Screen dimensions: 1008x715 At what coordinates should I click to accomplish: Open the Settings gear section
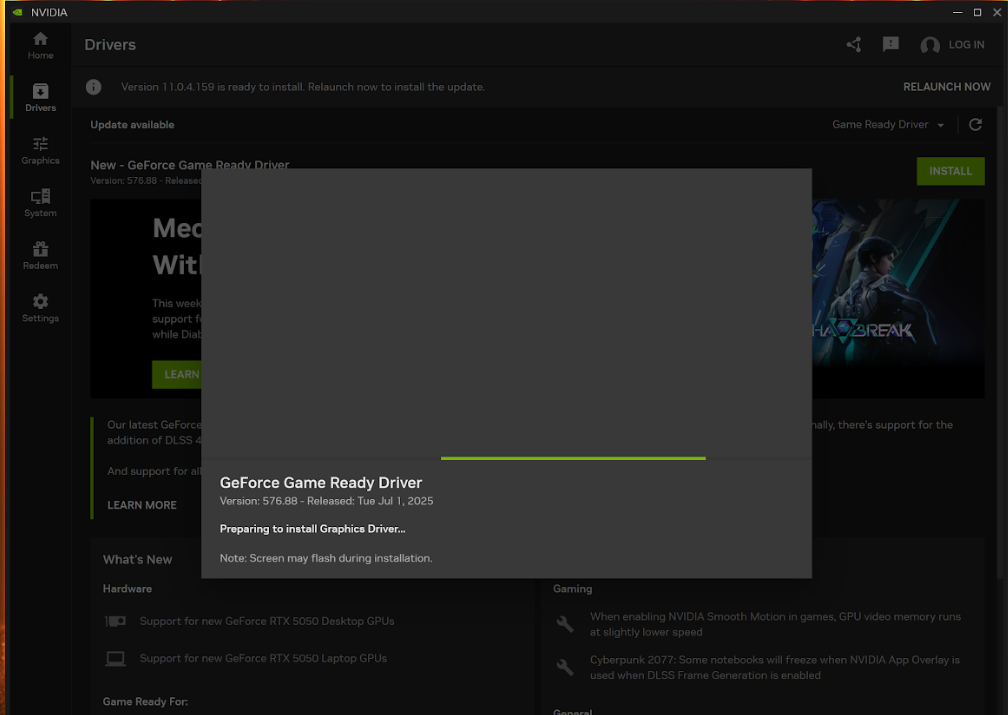tap(40, 309)
